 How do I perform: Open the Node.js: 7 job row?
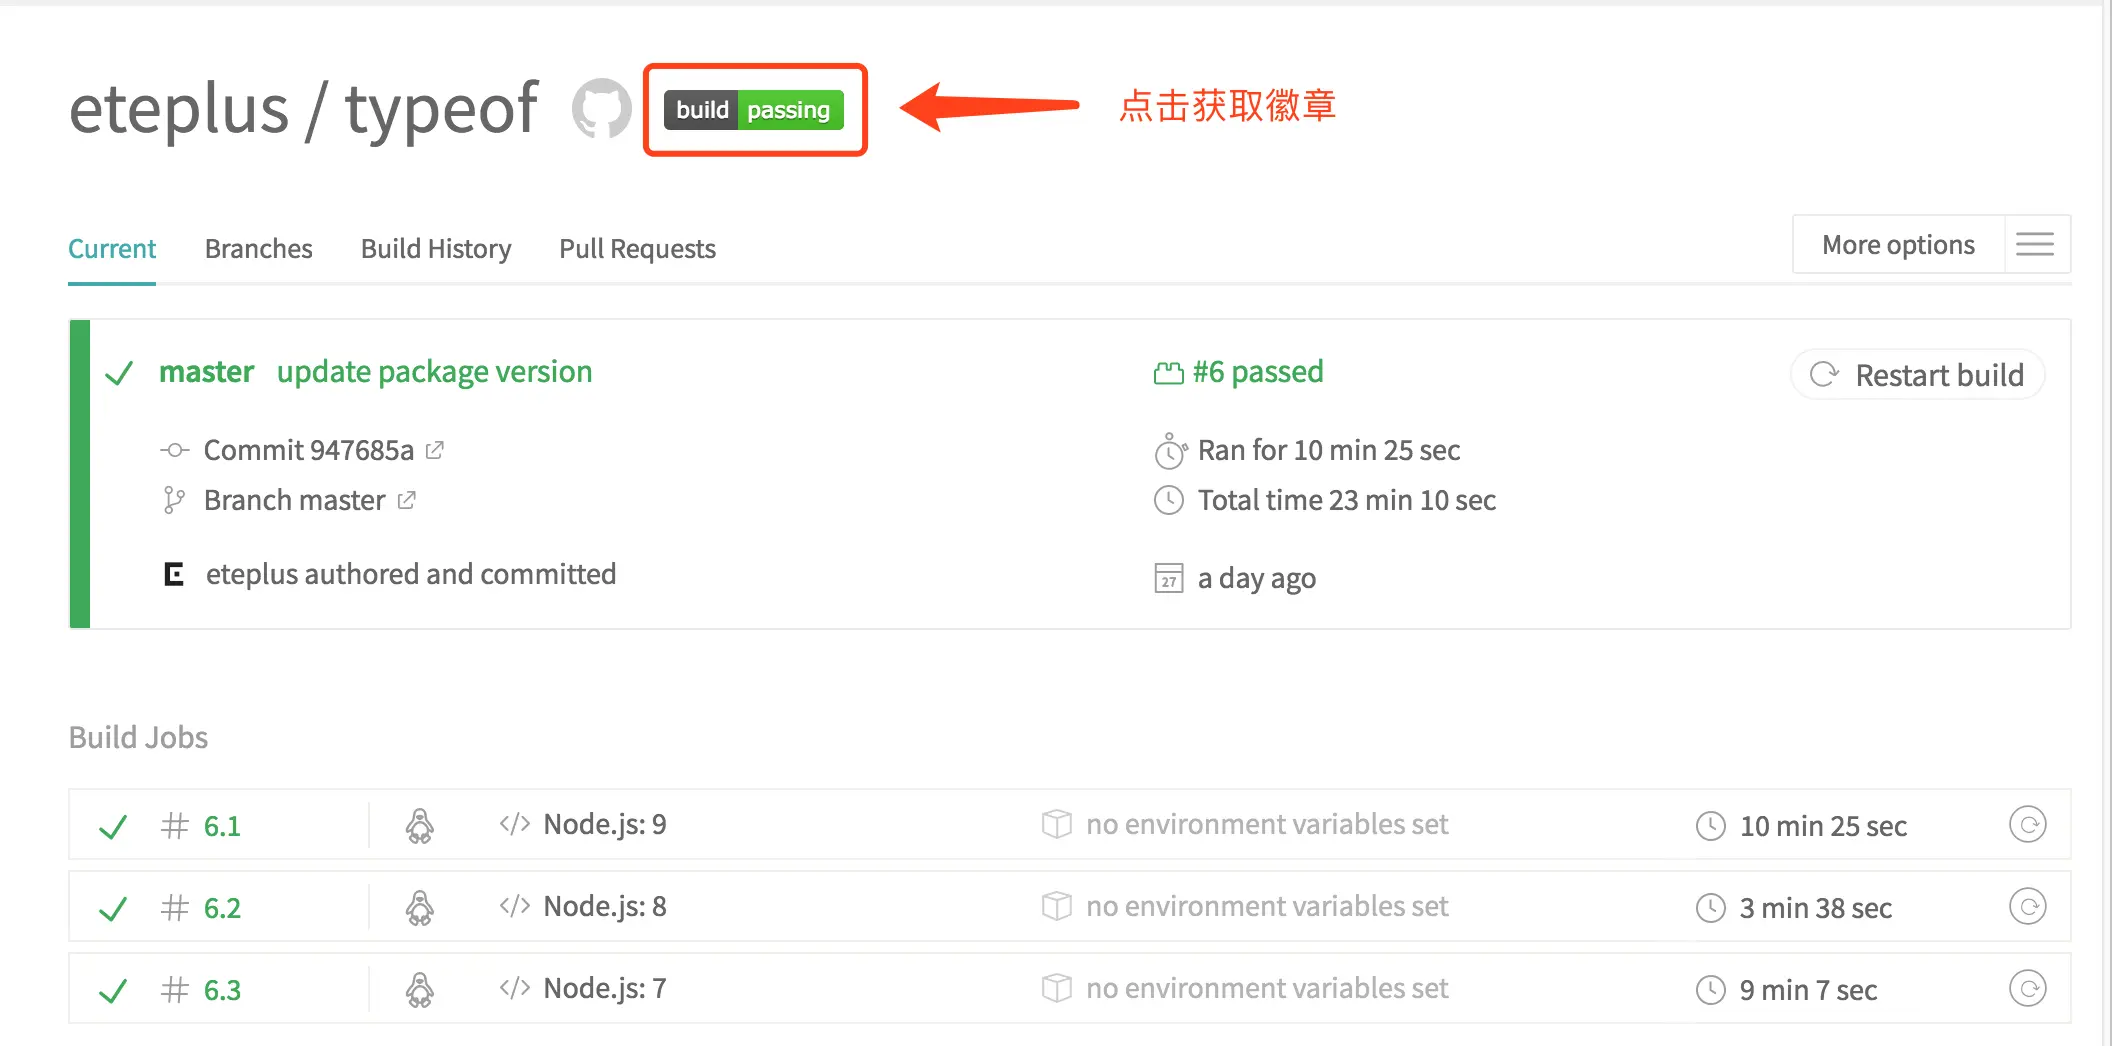604,989
